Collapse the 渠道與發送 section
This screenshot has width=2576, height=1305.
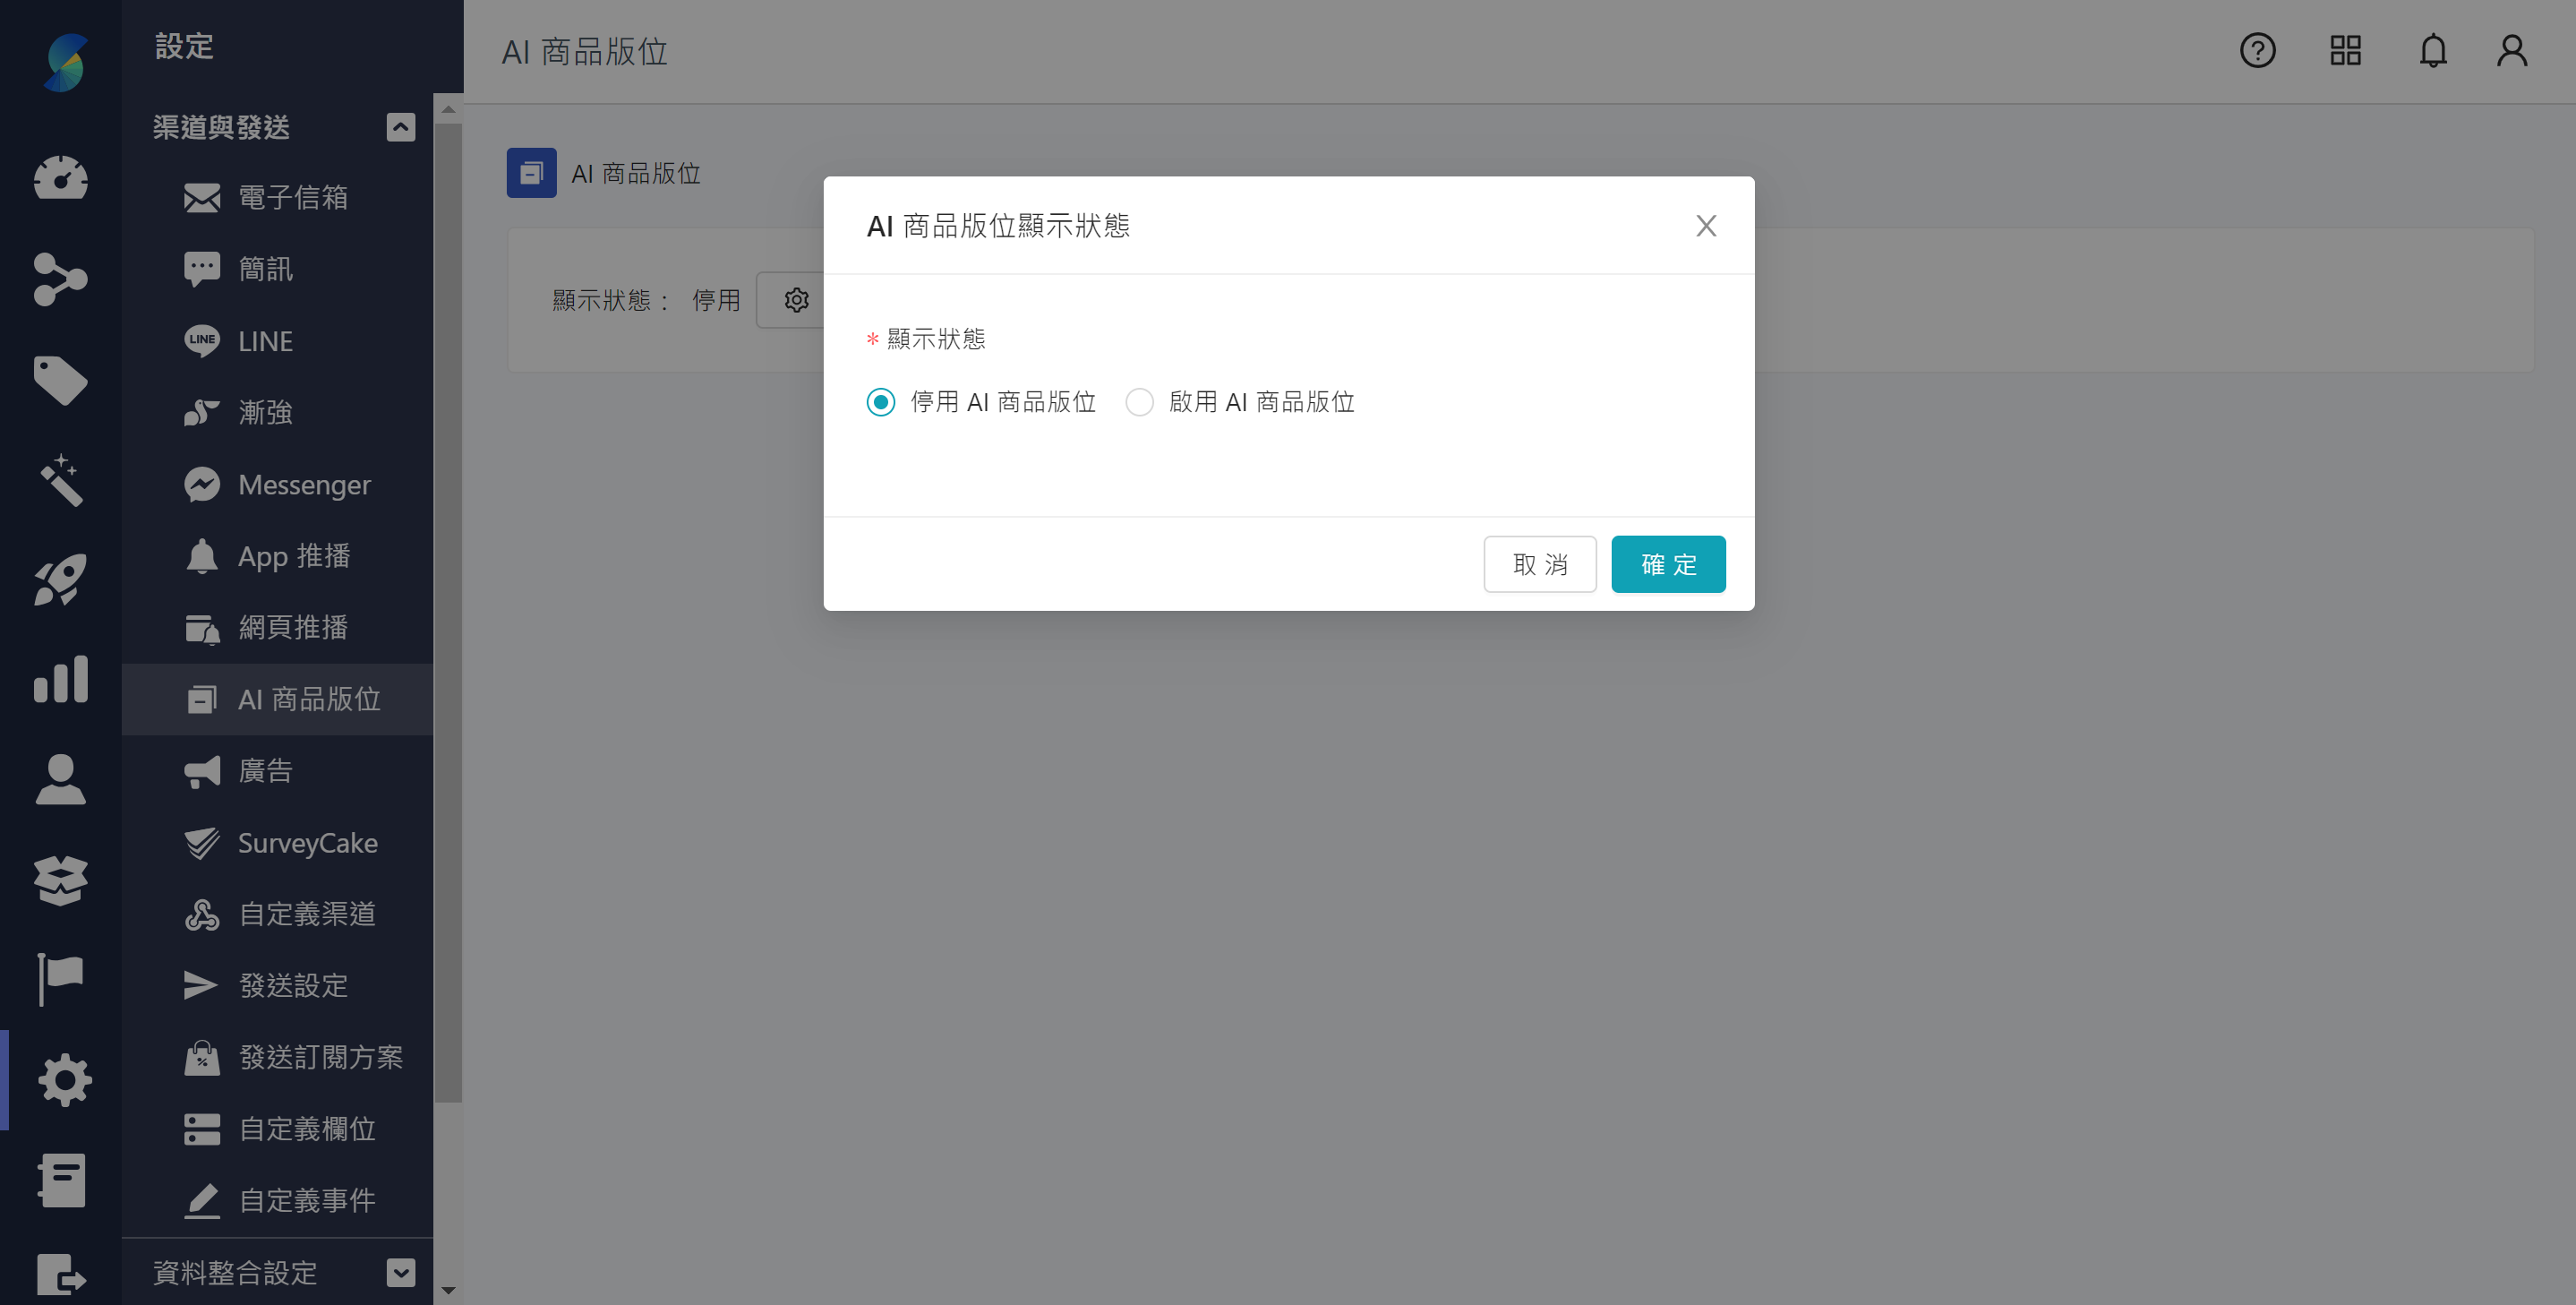click(401, 127)
